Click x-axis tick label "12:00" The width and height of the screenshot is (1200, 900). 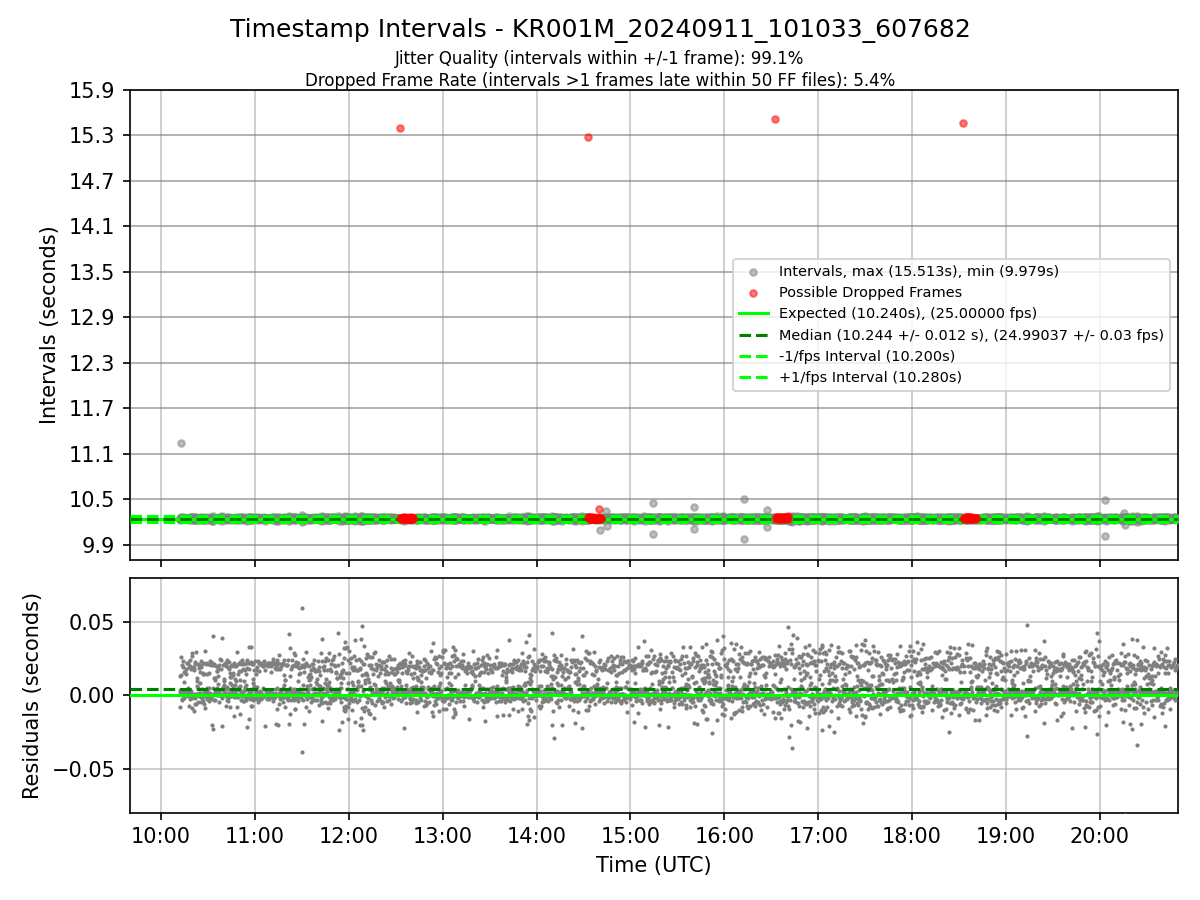(349, 835)
